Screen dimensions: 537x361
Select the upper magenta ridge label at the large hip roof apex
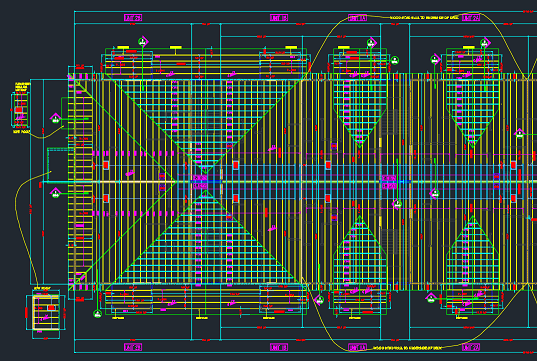200,178
